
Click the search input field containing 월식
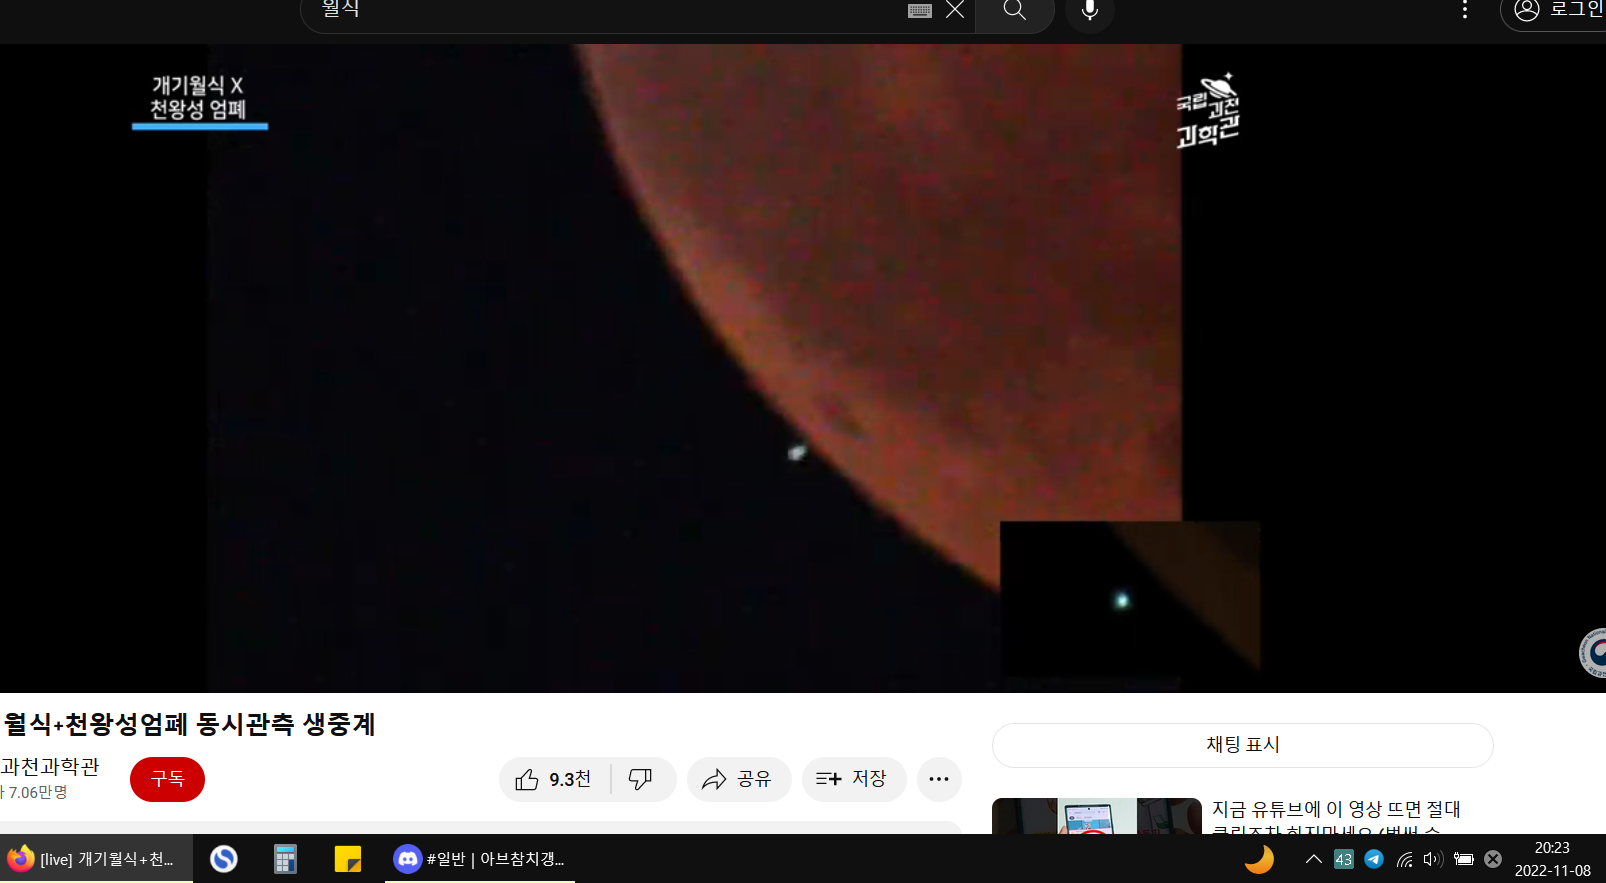pyautogui.click(x=600, y=11)
